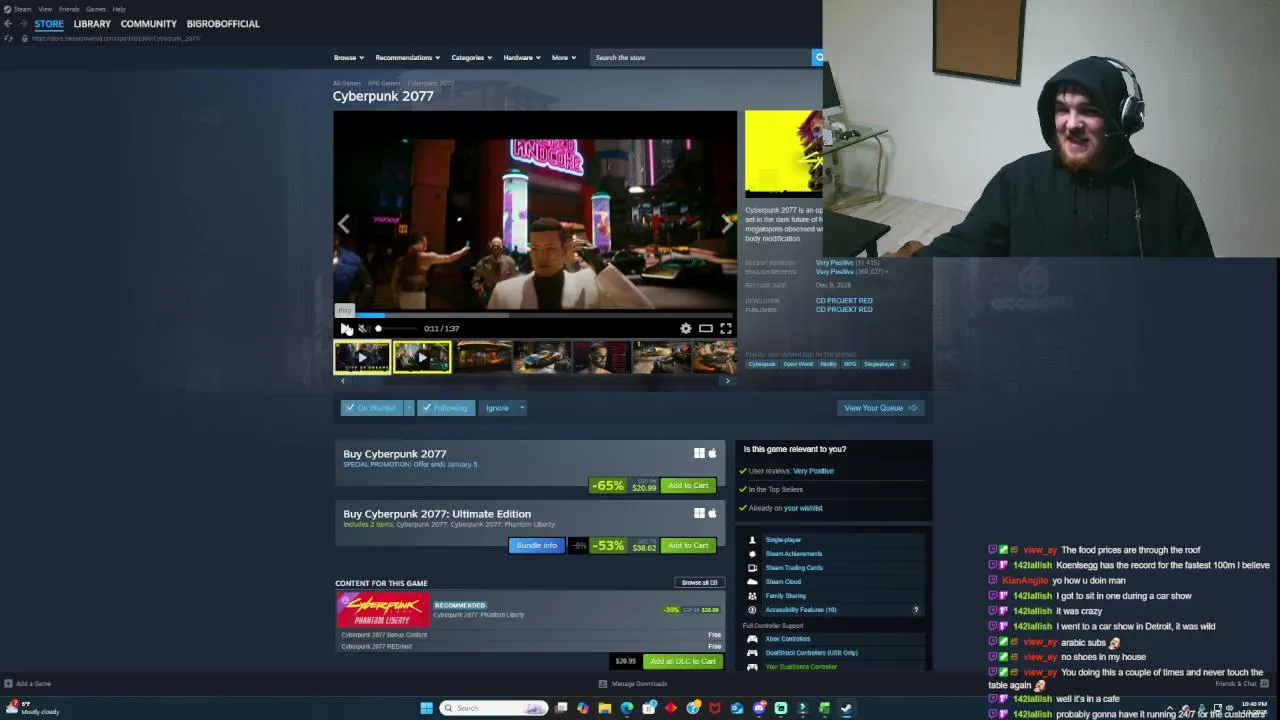This screenshot has width=1280, height=720.
Task: Click View Your Queue button
Action: [x=880, y=407]
